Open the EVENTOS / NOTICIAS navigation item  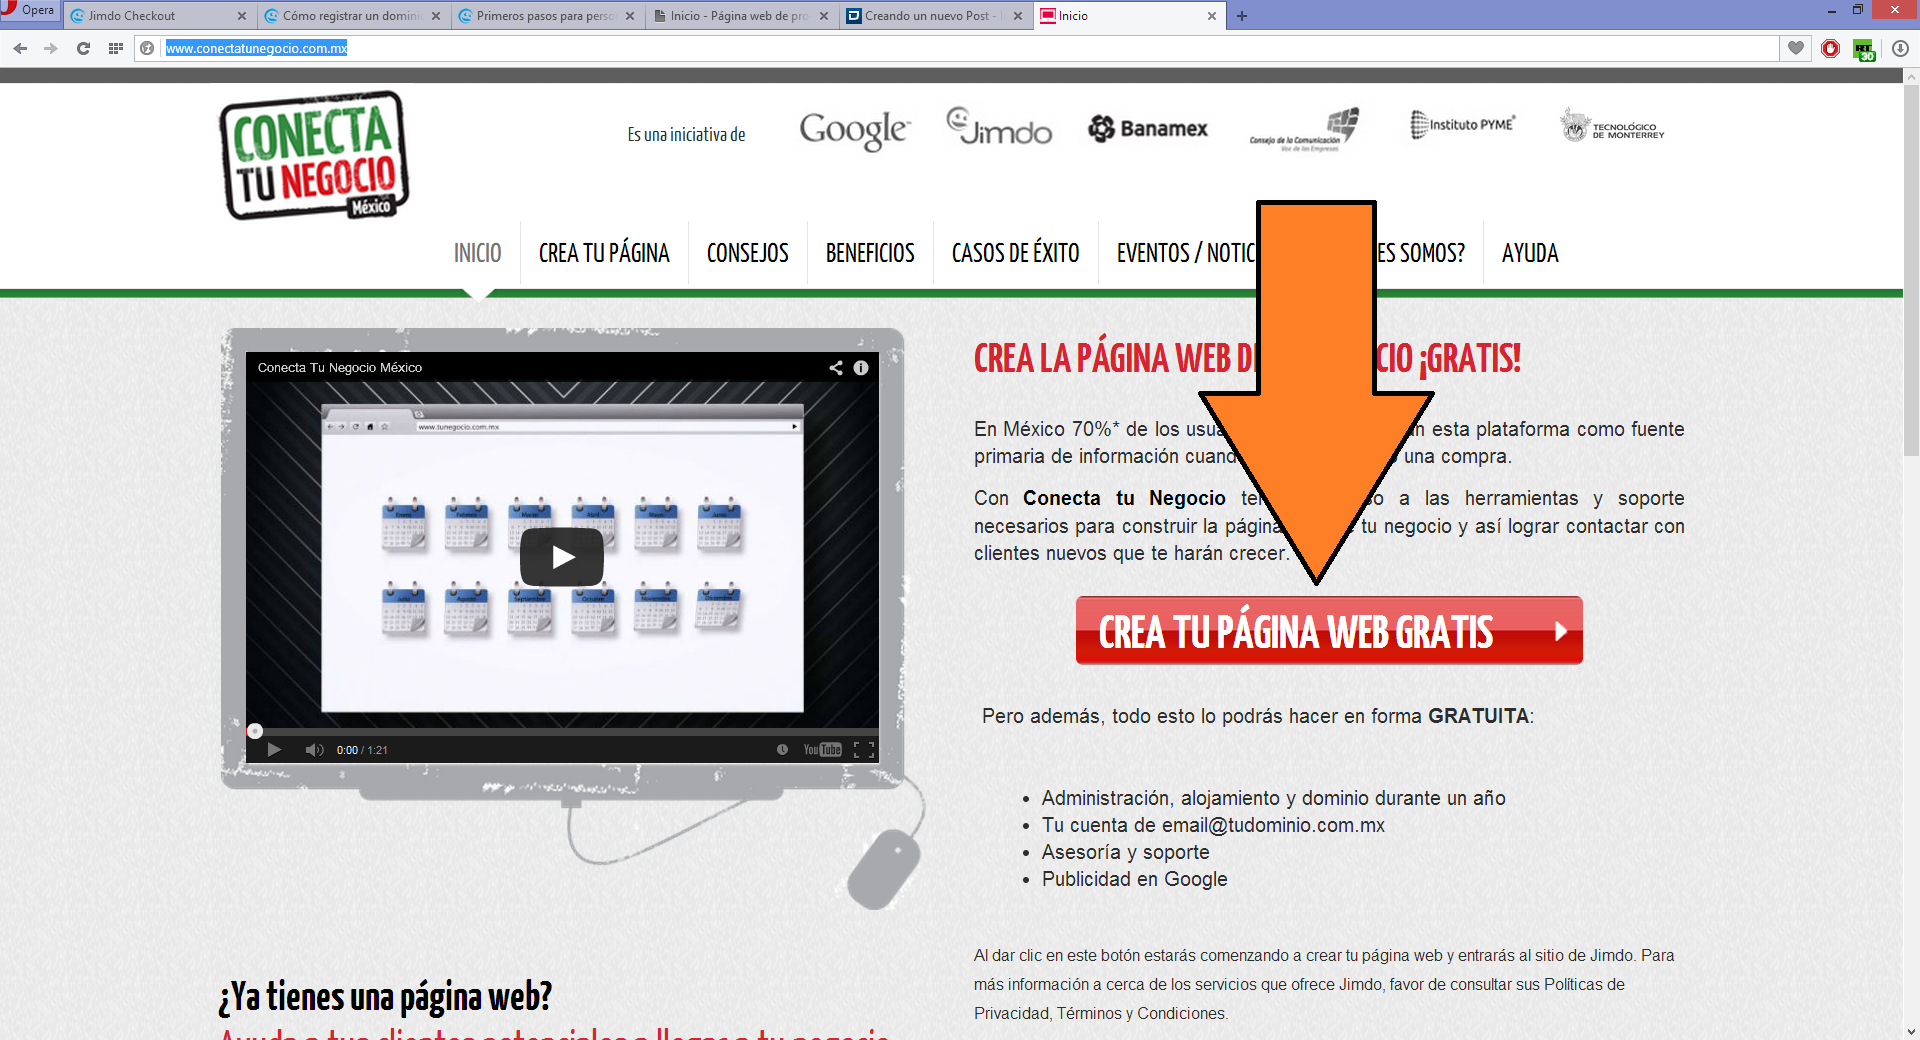point(1186,253)
